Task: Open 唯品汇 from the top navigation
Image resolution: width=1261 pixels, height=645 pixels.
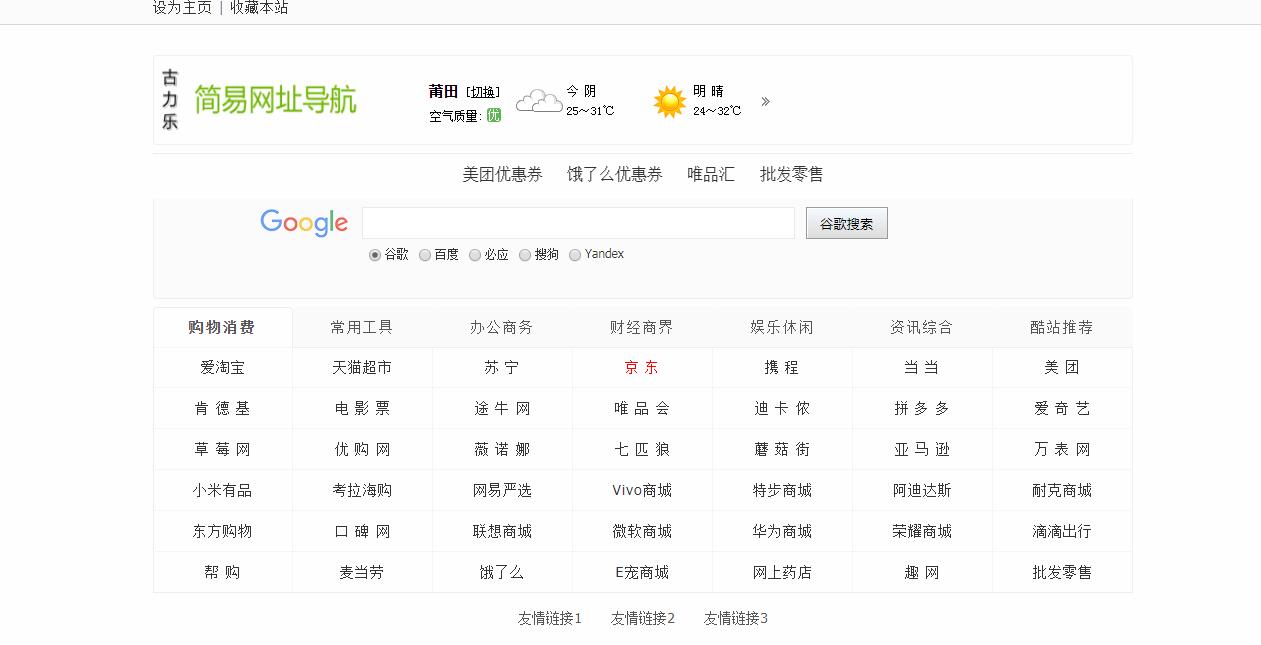Action: click(x=710, y=173)
